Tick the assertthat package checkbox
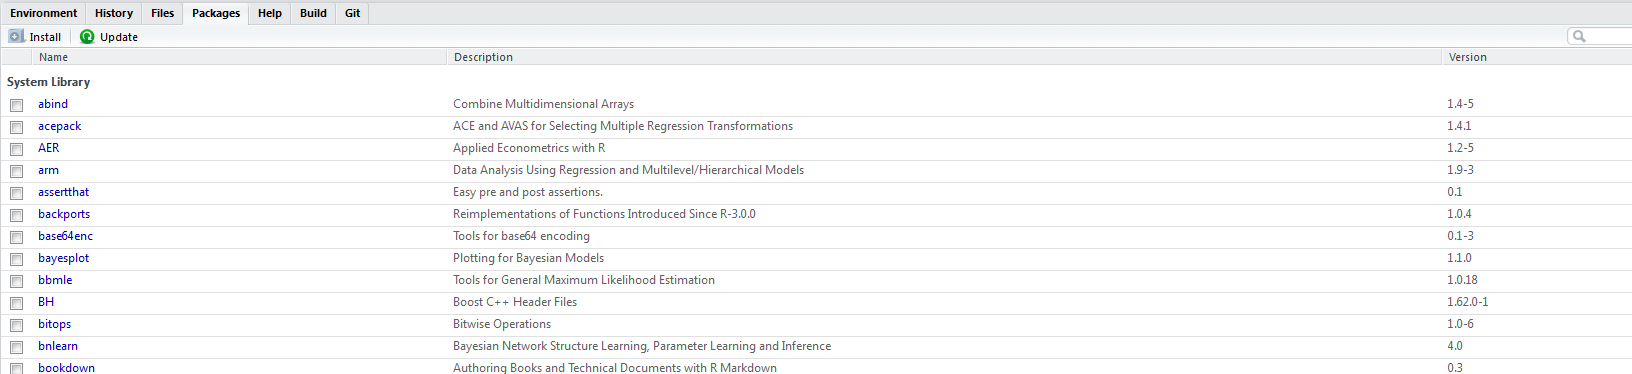 point(16,193)
